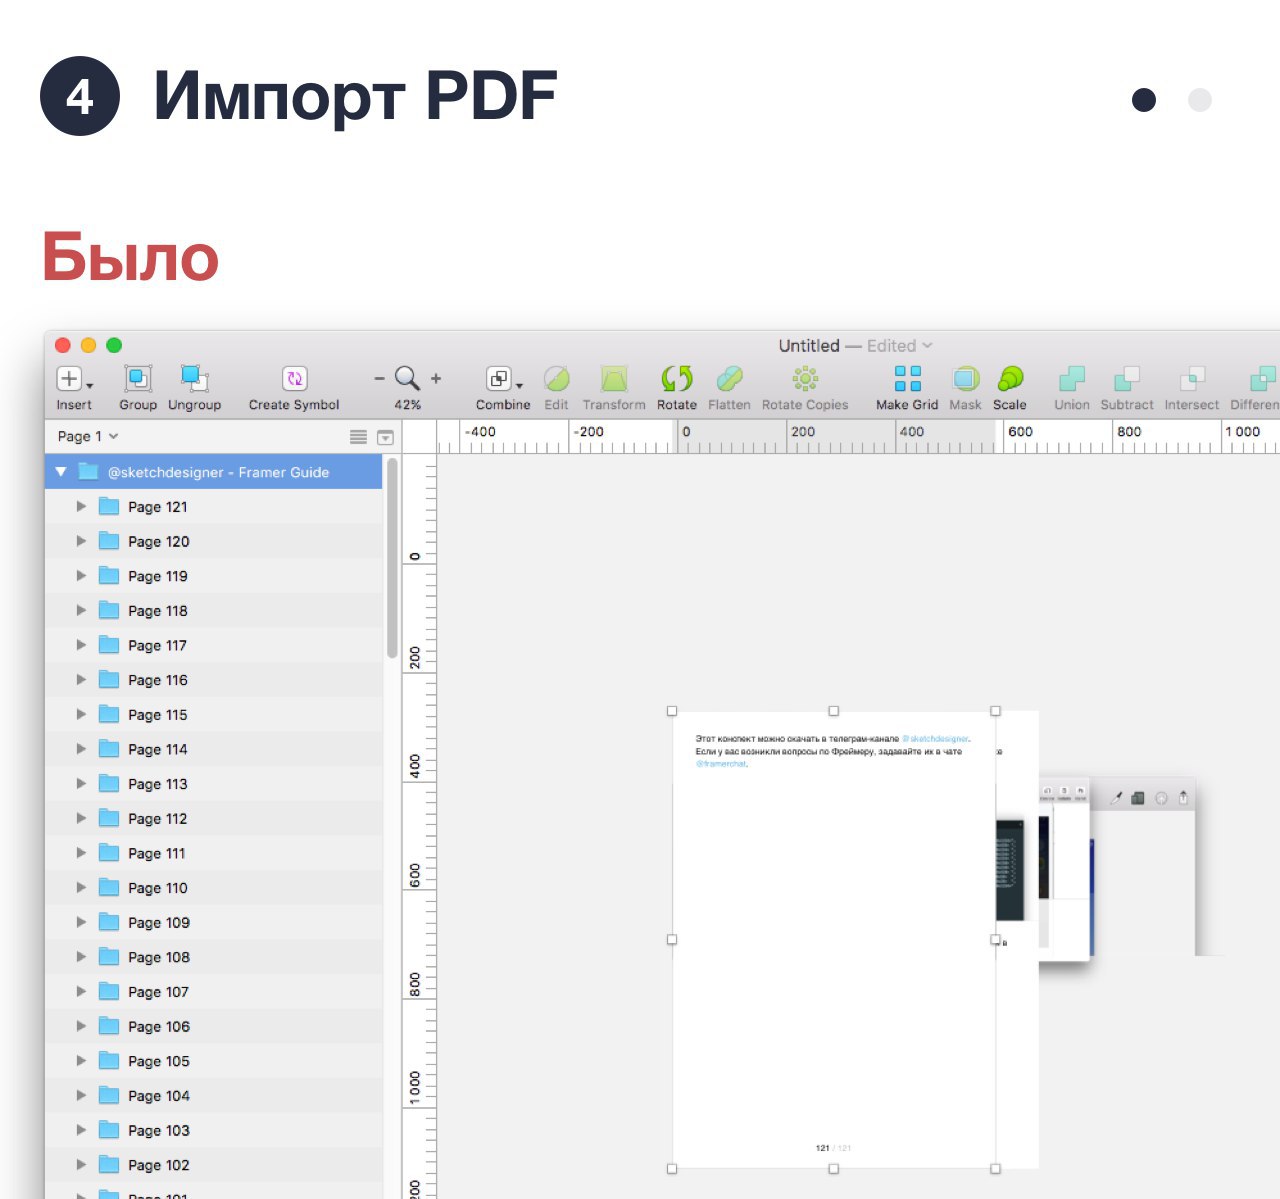Viewport: 1280px width, 1199px height.
Task: Click the first carousel dot indicator
Action: click(1144, 100)
